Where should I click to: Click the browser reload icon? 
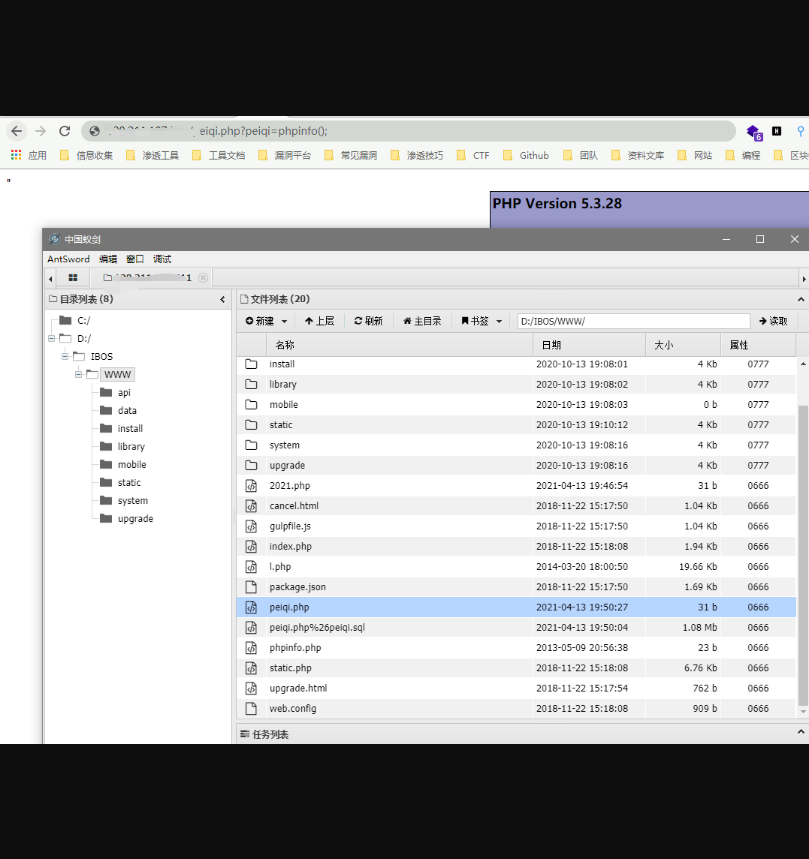point(65,131)
